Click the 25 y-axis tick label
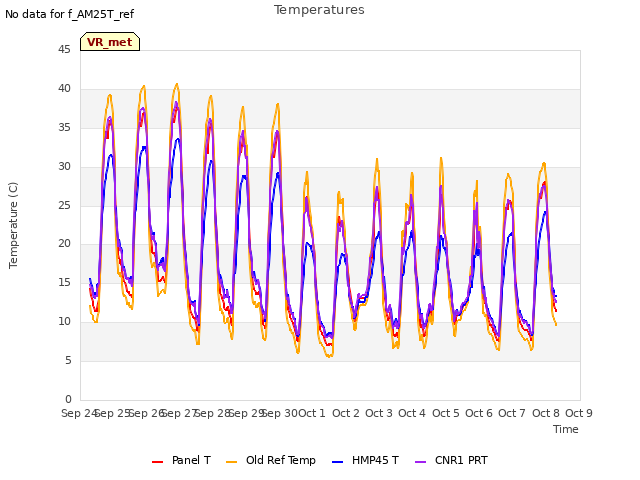The width and height of the screenshot is (640, 480). [64, 205]
